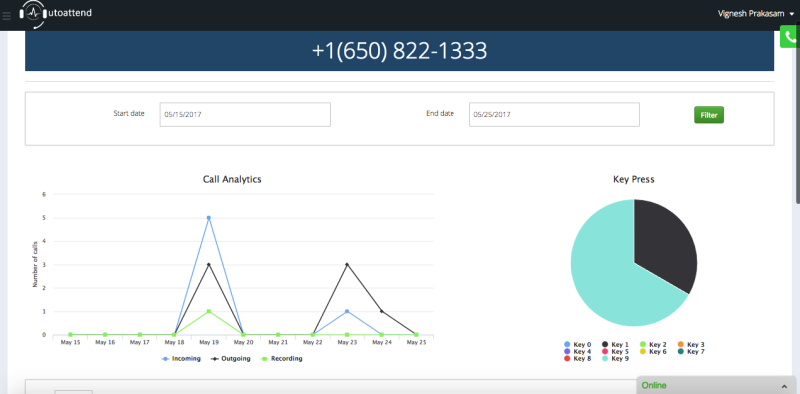Toggle the Outgoing series legend

(x=231, y=359)
